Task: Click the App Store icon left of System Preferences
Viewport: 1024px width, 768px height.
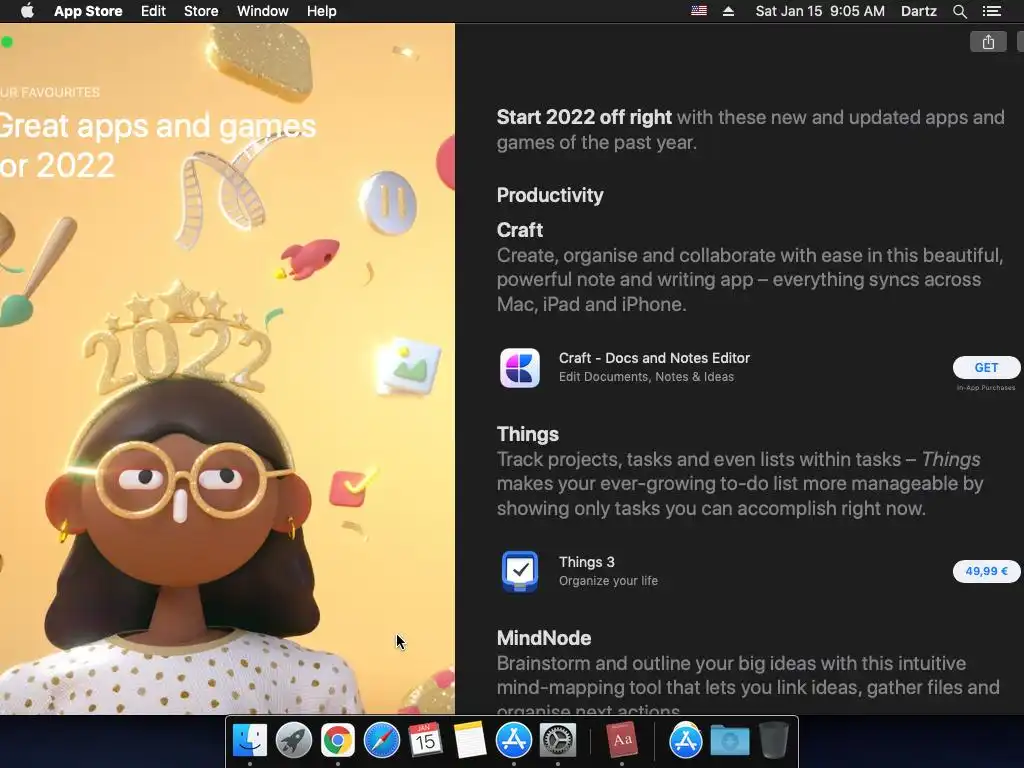Action: [514, 740]
